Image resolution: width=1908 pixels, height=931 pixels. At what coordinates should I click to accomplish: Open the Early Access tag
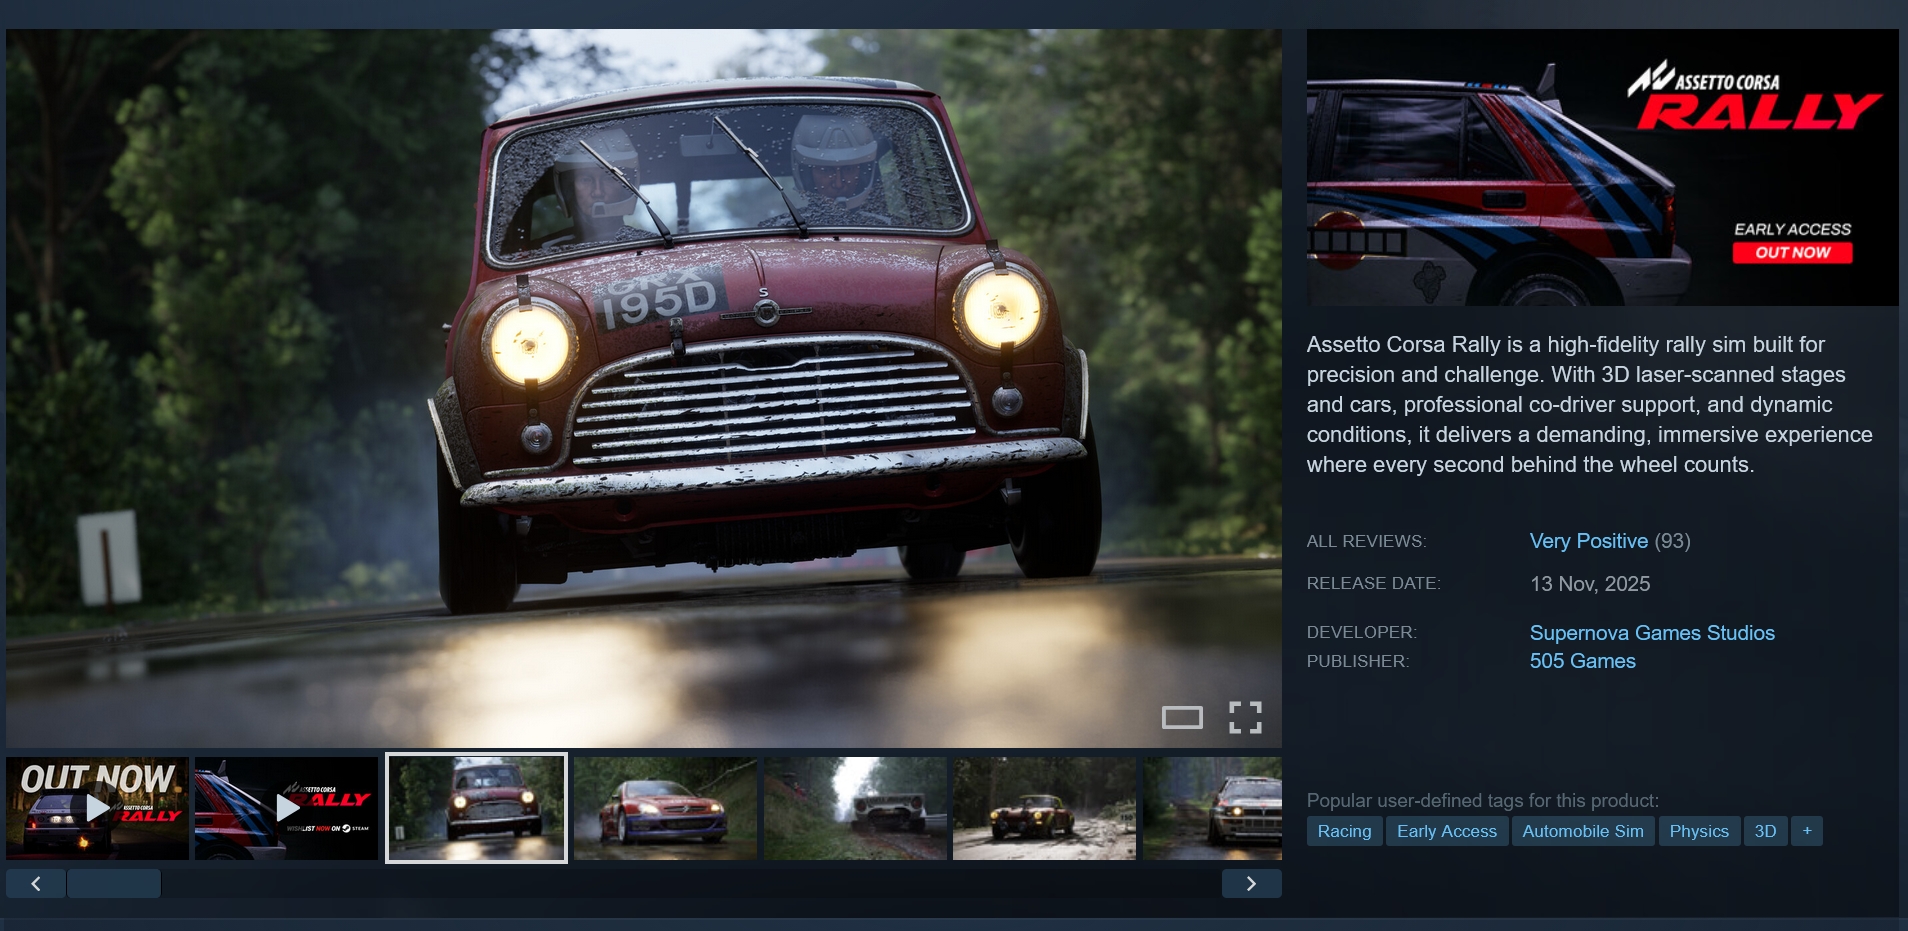(1447, 831)
